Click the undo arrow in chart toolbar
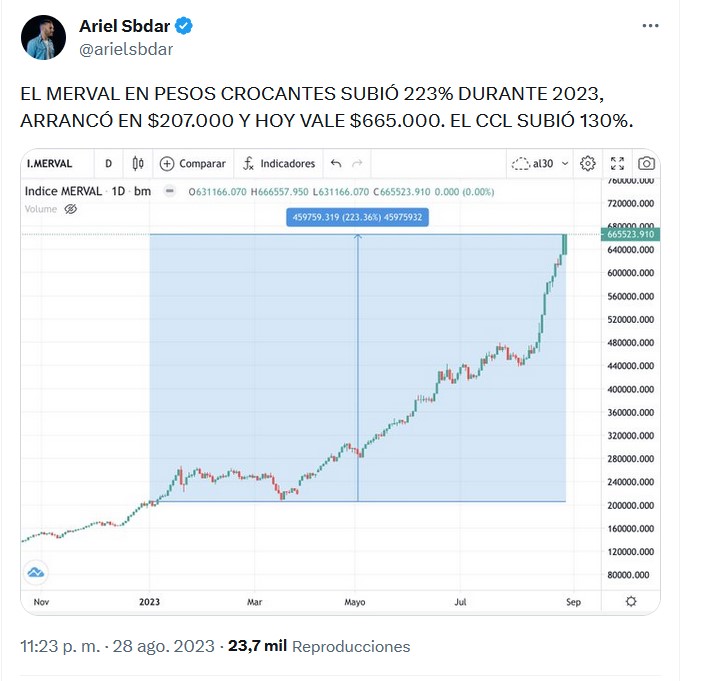This screenshot has width=707, height=681. tap(336, 163)
